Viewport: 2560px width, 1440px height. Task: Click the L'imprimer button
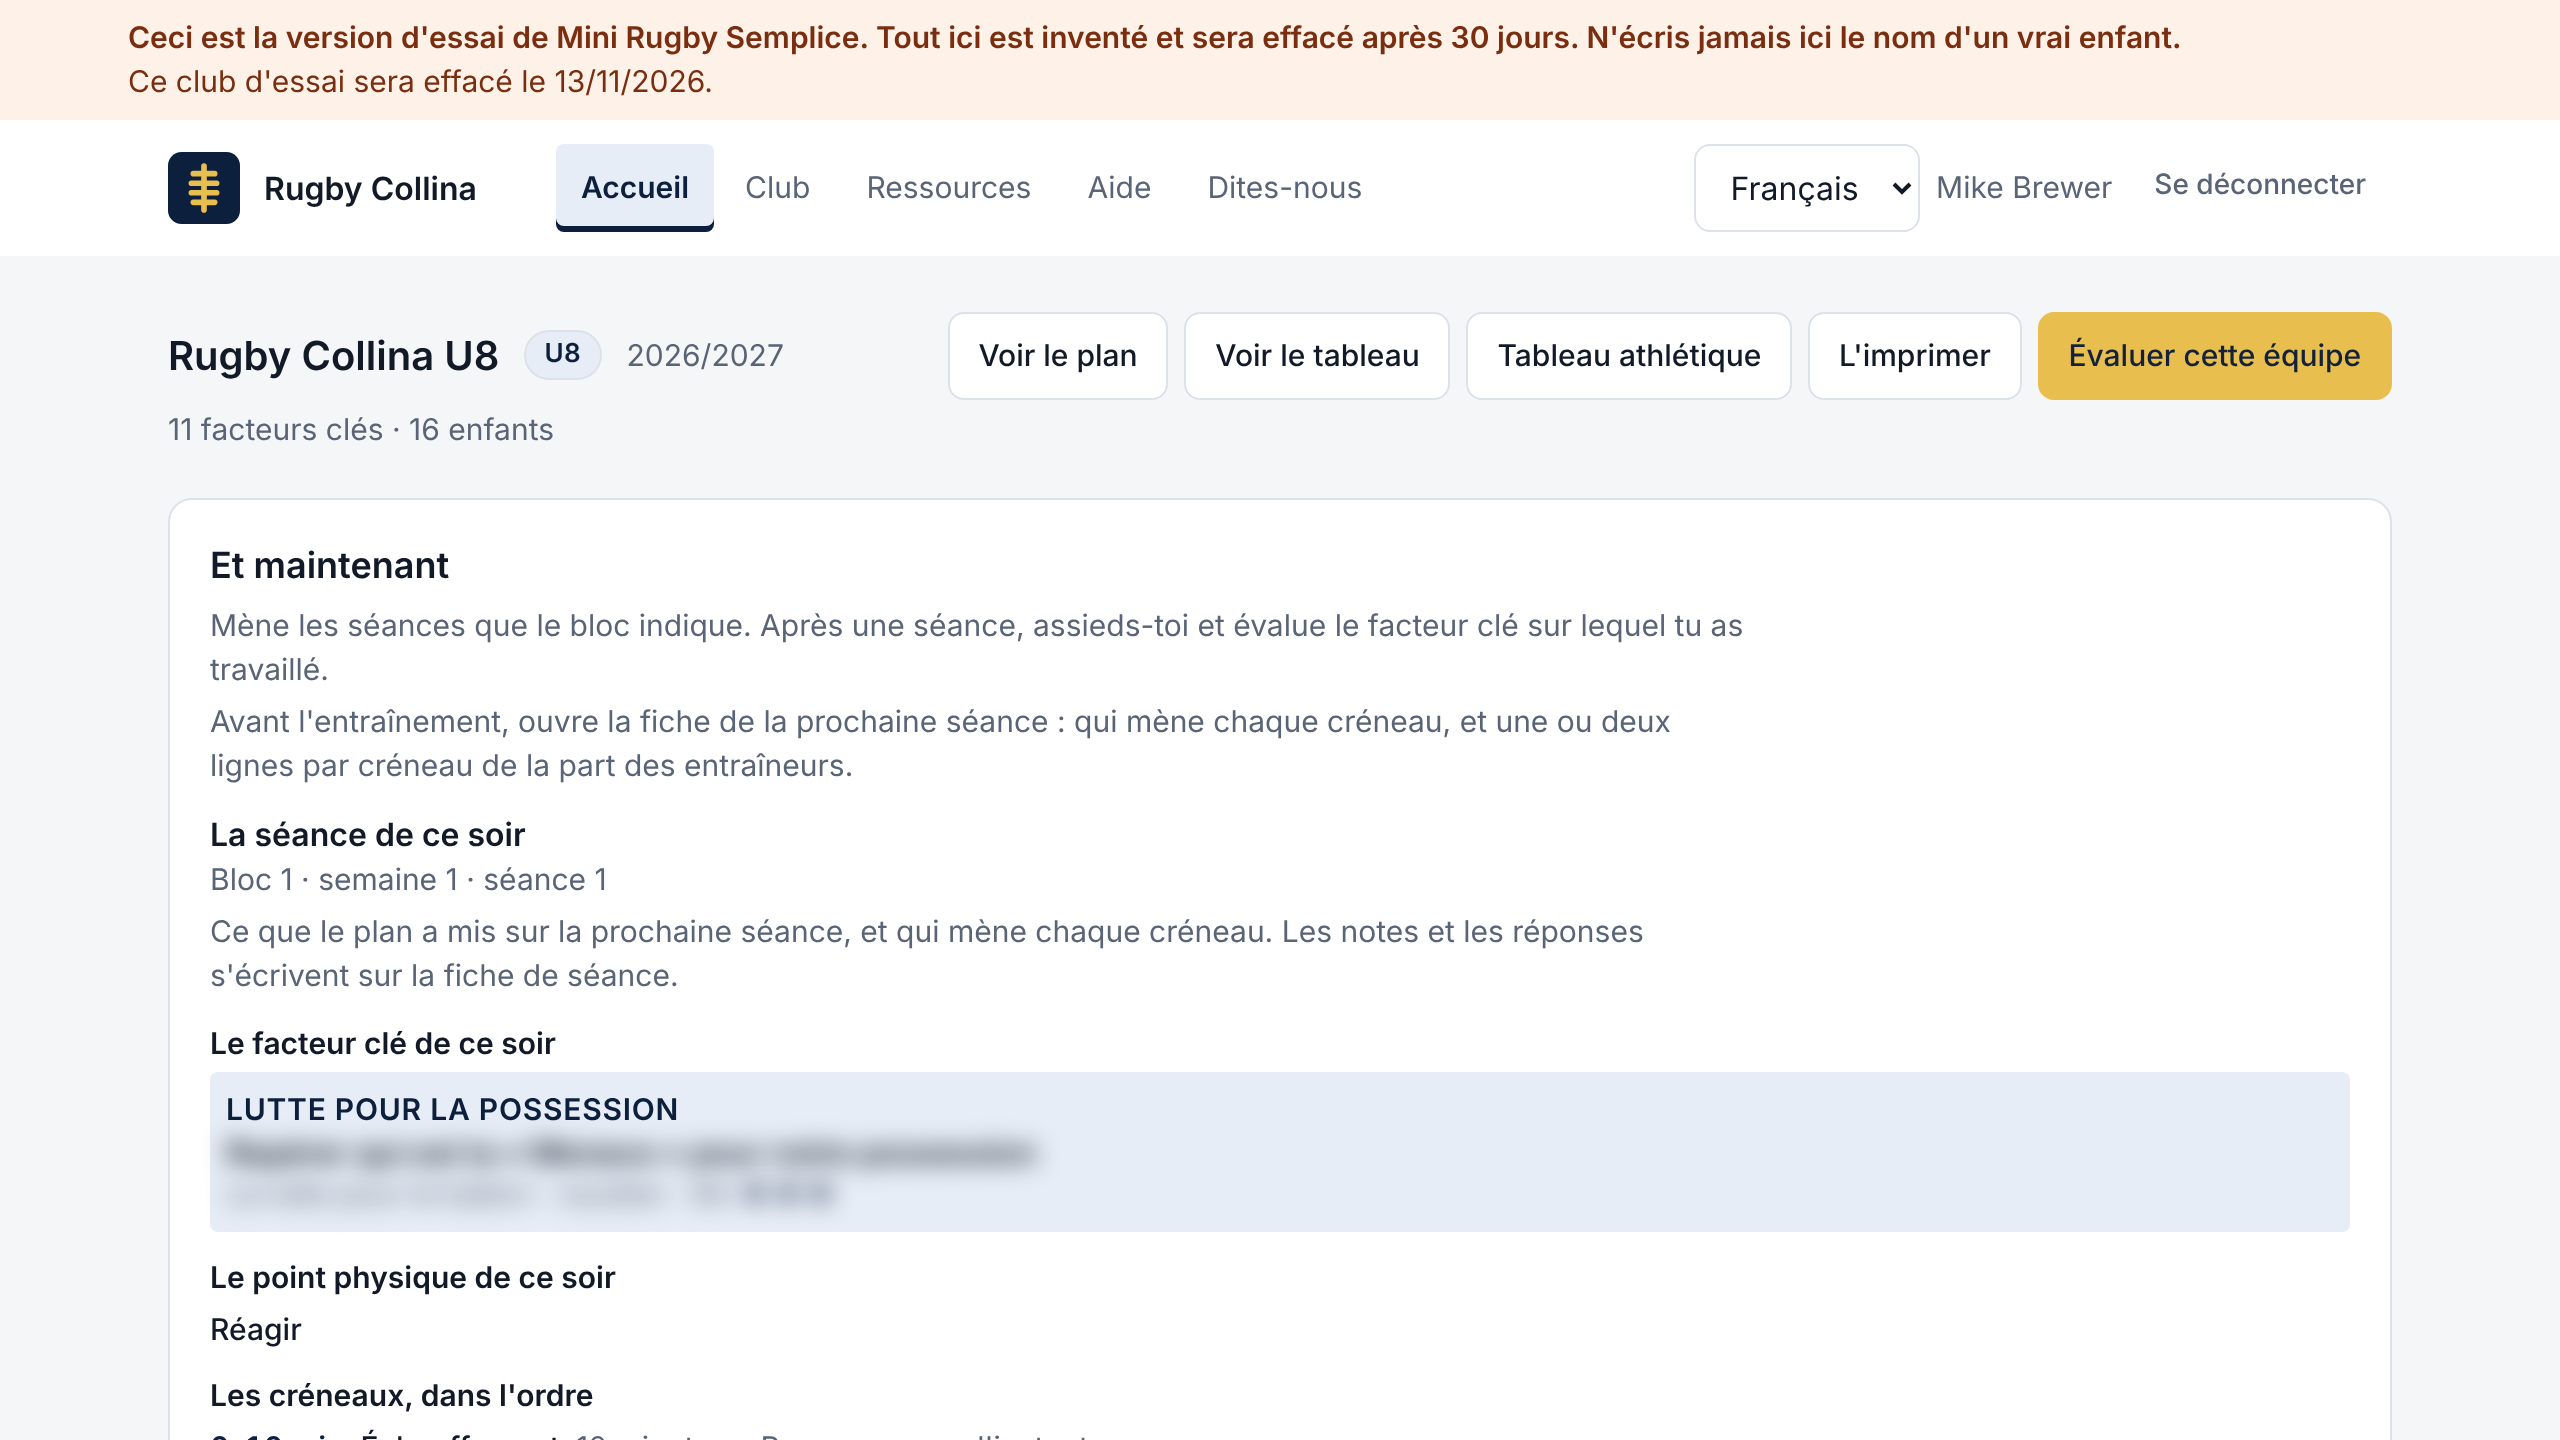coord(1914,356)
